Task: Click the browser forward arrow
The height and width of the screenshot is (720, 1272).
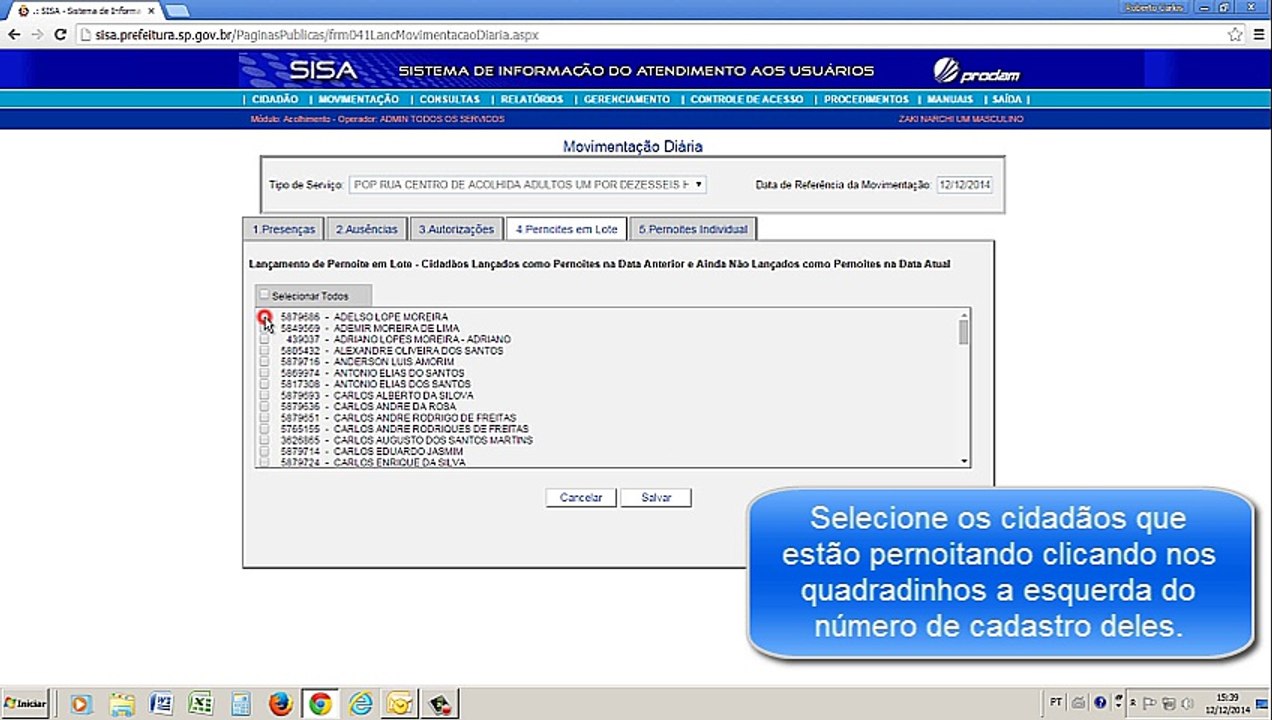Action: 37,34
